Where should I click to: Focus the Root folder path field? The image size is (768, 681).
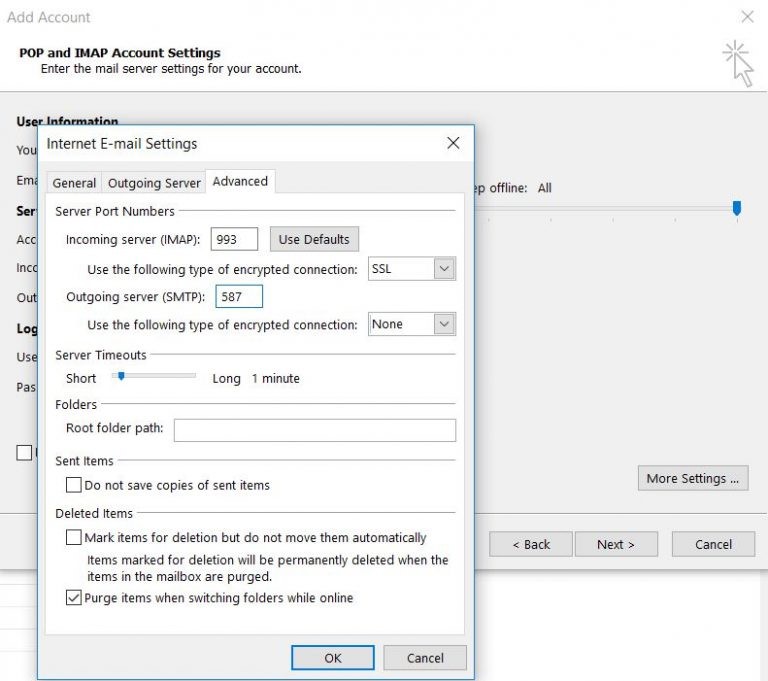pos(314,430)
